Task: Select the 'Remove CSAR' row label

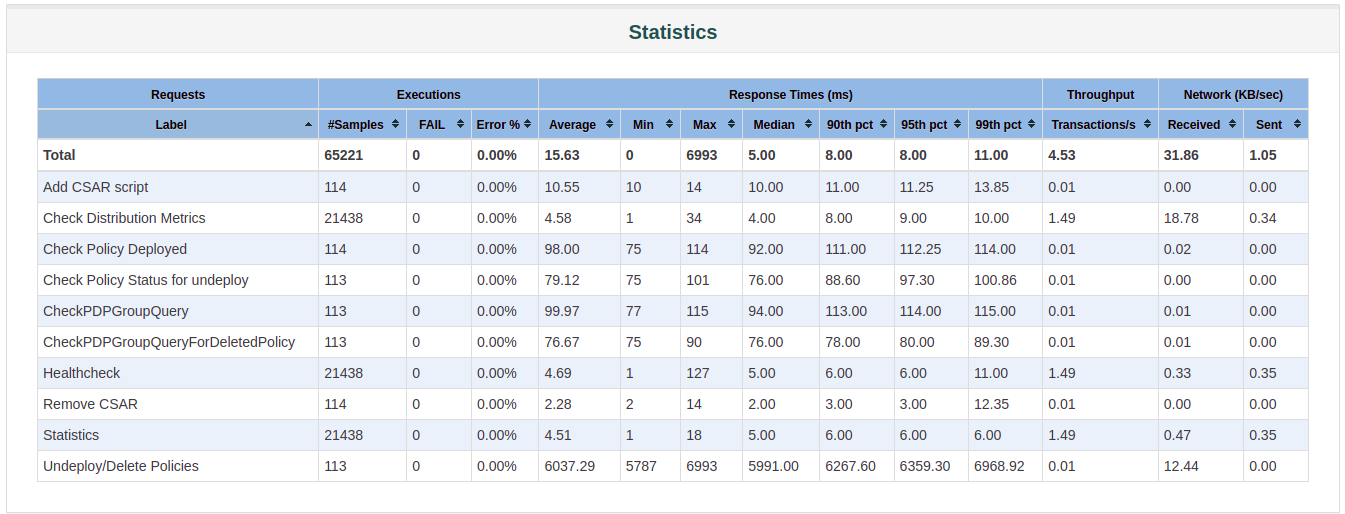Action: point(90,404)
